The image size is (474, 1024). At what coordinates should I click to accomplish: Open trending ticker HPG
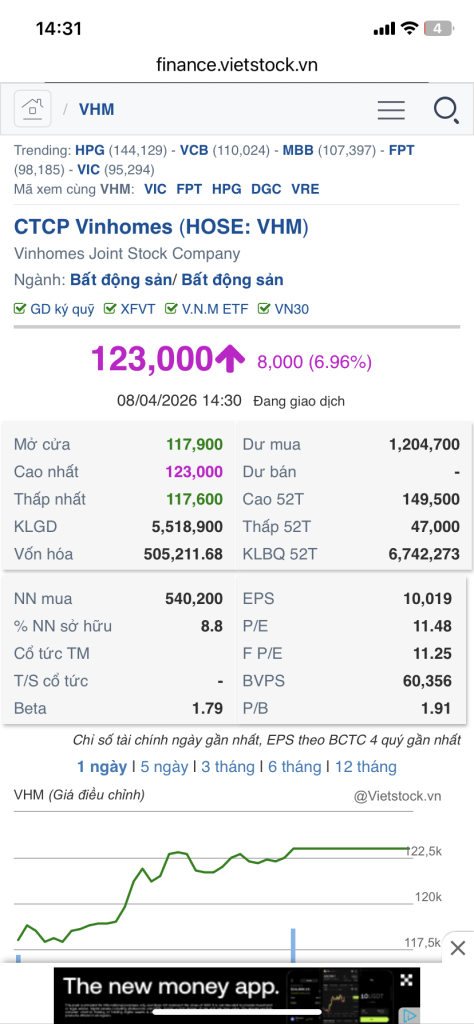89,150
